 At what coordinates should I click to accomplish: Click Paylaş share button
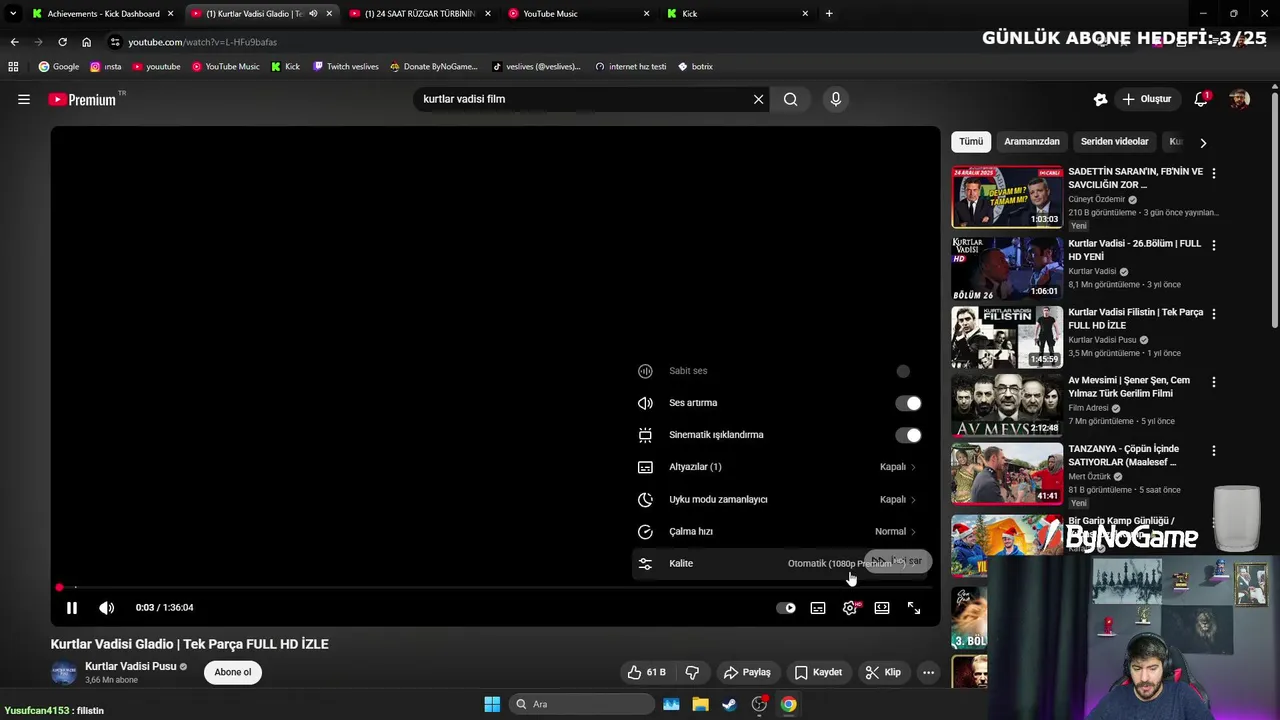coord(747,672)
